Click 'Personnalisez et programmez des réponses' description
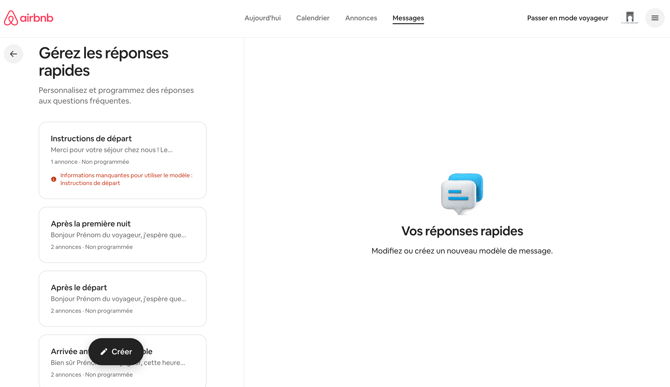Viewport: 670px width, 387px height. pos(116,96)
